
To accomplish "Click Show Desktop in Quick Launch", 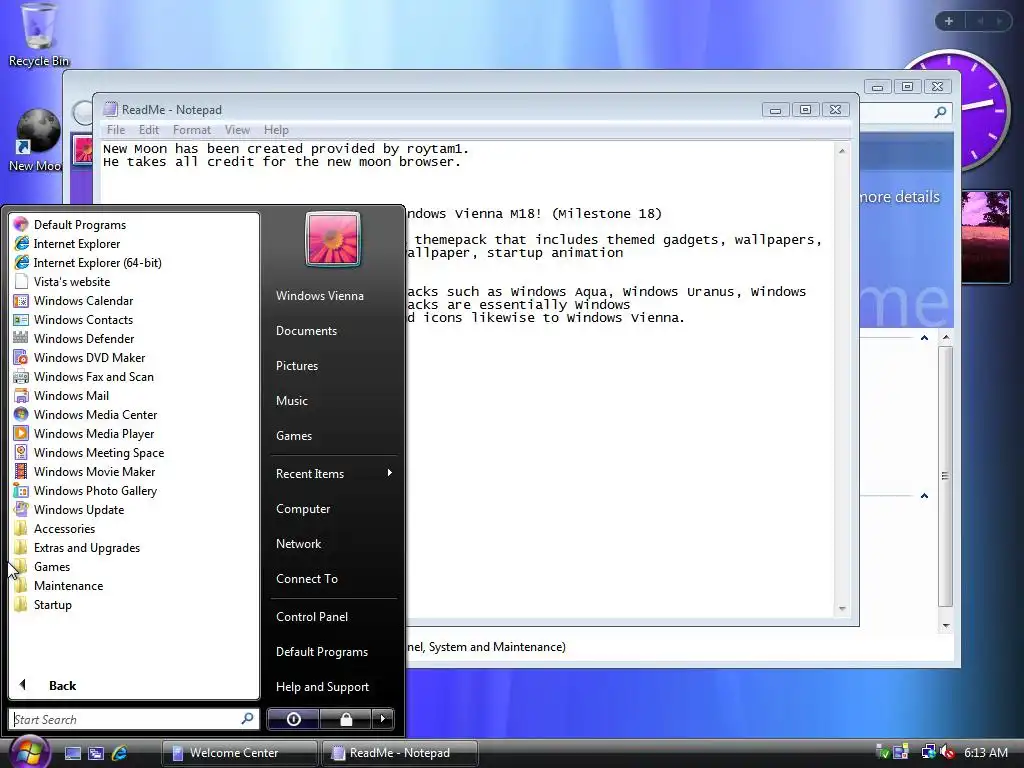I will point(72,753).
